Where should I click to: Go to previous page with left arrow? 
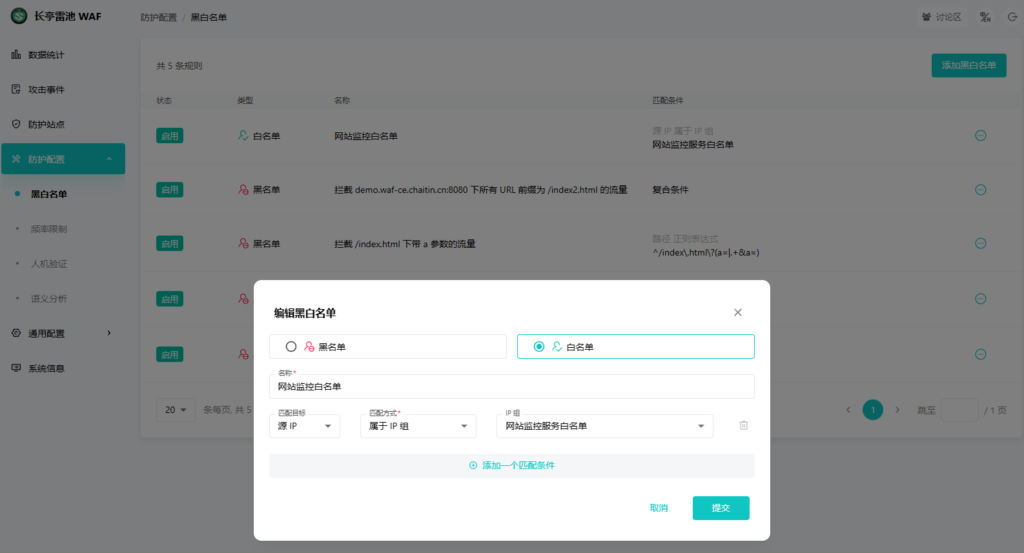pyautogui.click(x=848, y=410)
